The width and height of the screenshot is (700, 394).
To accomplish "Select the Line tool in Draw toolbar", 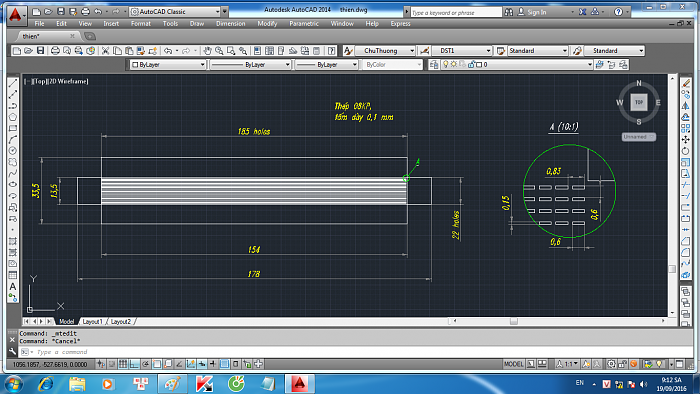I will tap(12, 83).
